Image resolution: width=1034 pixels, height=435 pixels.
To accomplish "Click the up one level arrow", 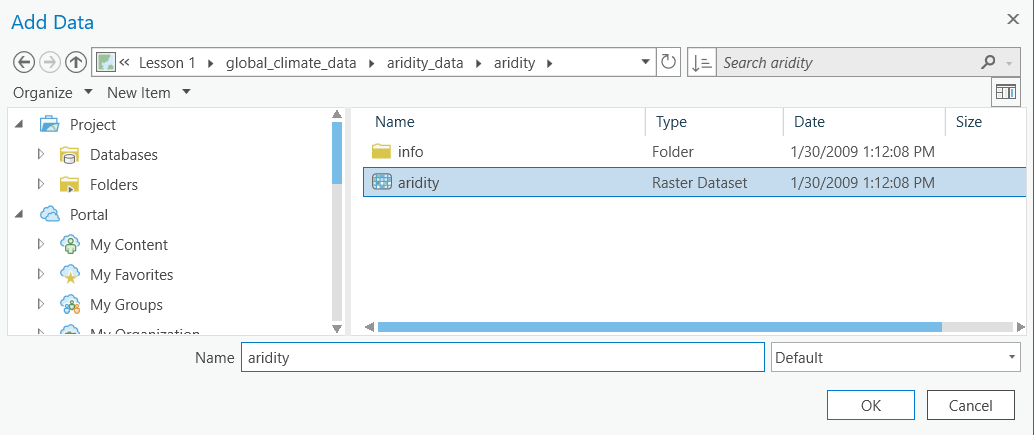I will click(x=76, y=62).
